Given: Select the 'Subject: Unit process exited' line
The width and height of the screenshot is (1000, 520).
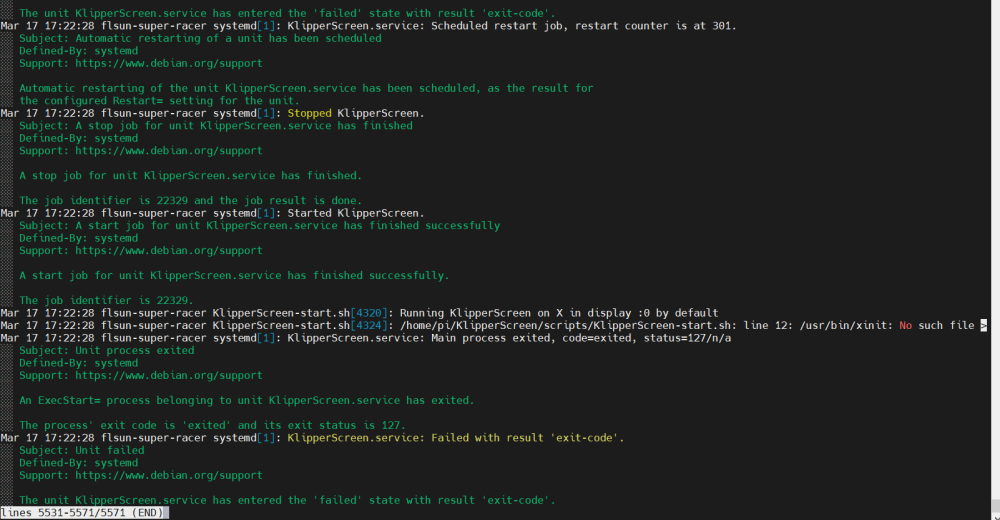Looking at the screenshot, I should point(107,350).
